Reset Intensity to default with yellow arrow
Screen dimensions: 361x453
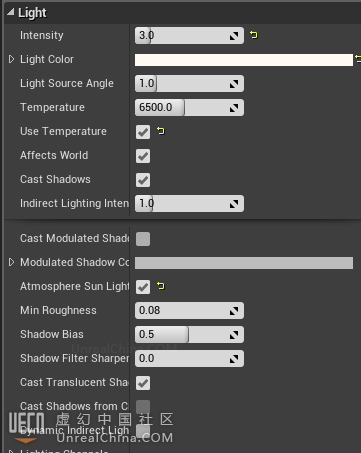[254, 35]
